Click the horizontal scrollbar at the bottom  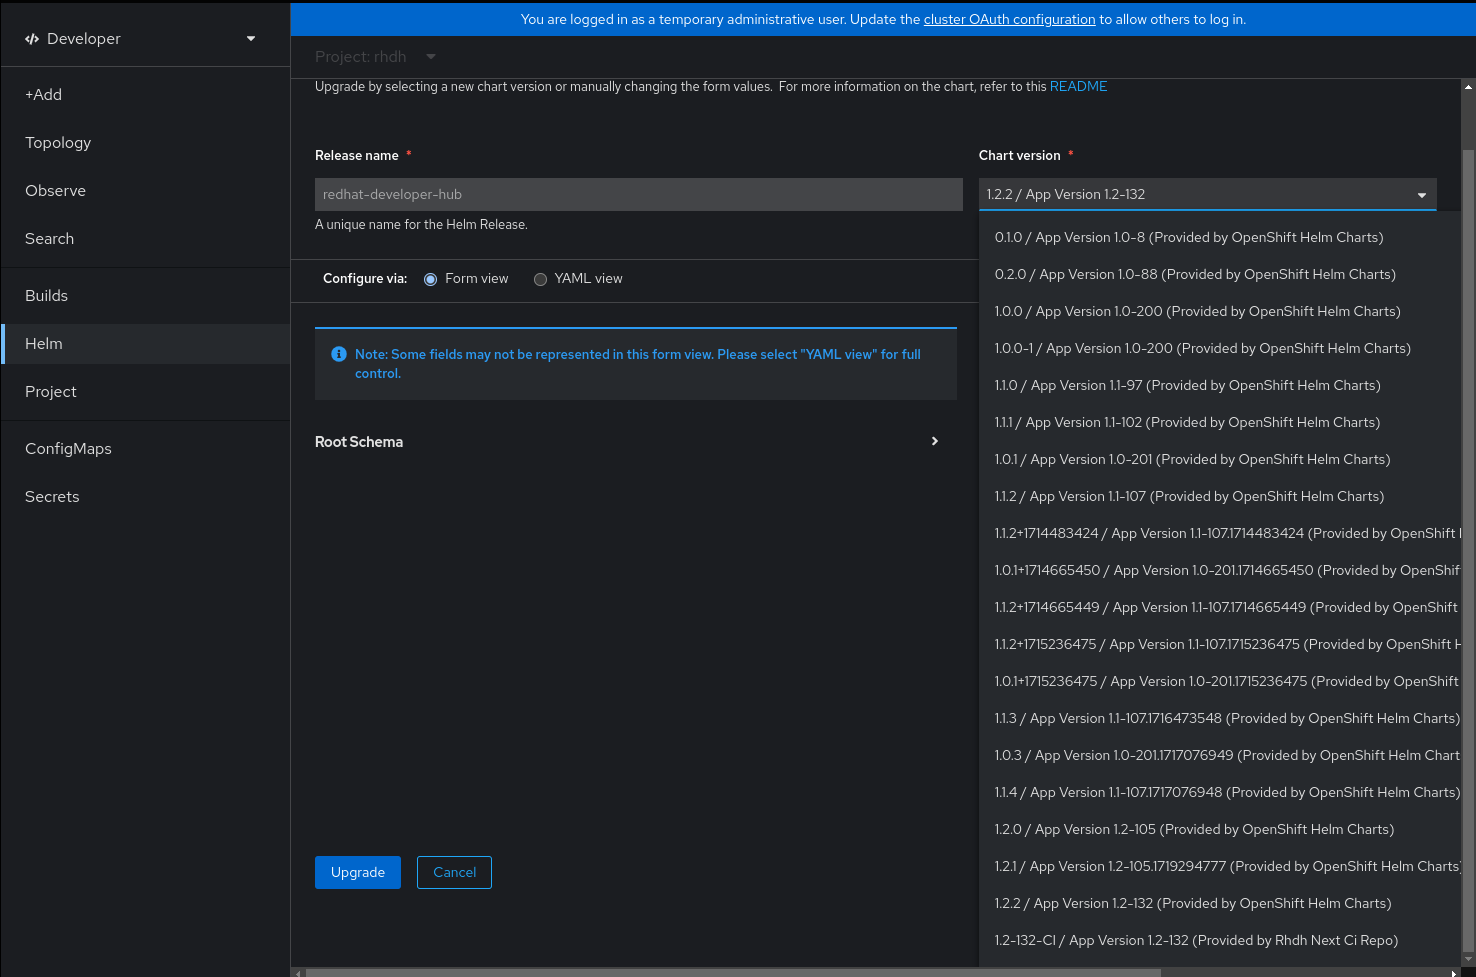tap(733, 972)
